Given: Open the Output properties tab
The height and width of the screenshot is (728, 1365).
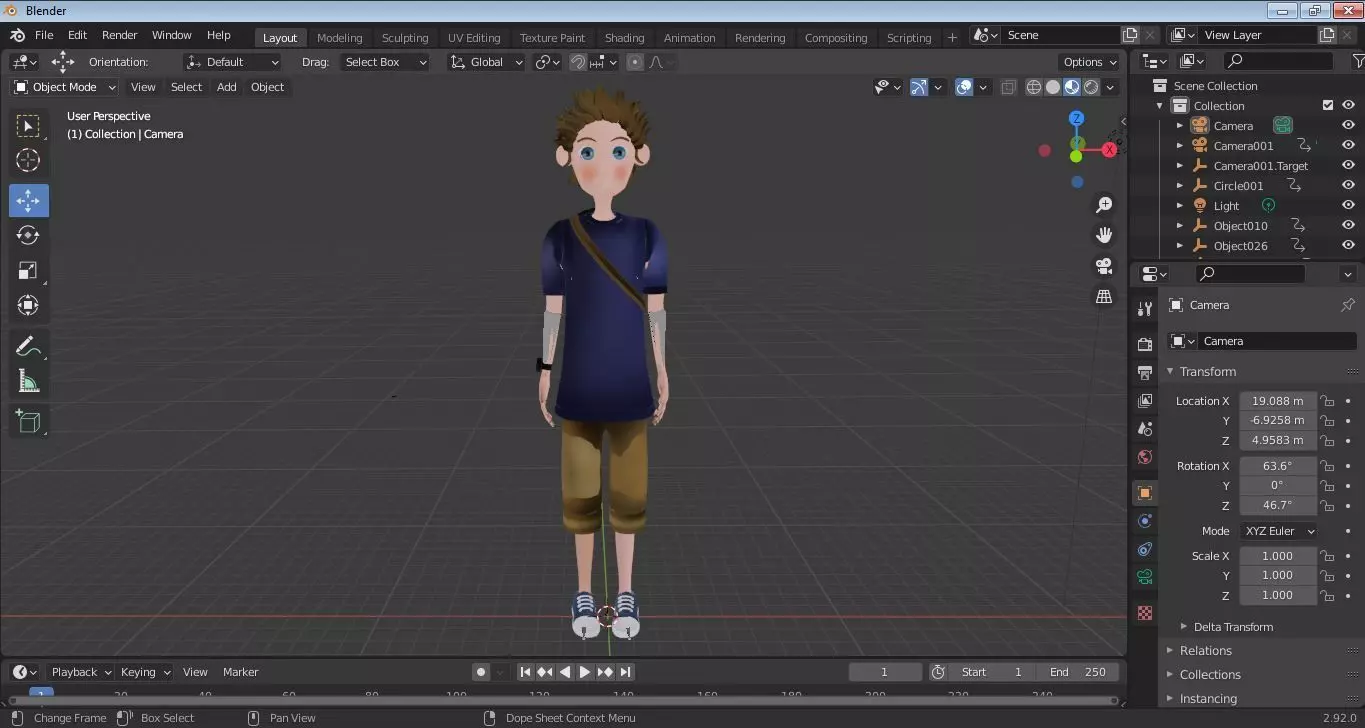Looking at the screenshot, I should tap(1145, 372).
